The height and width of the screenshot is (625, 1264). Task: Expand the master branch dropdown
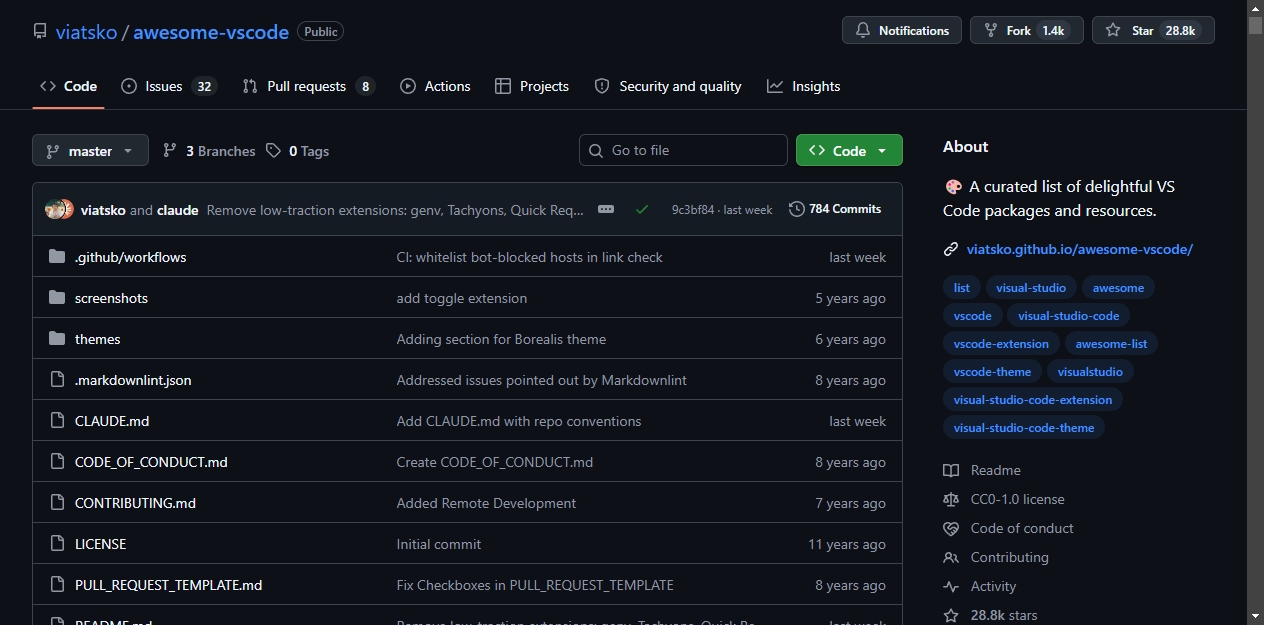(x=90, y=151)
